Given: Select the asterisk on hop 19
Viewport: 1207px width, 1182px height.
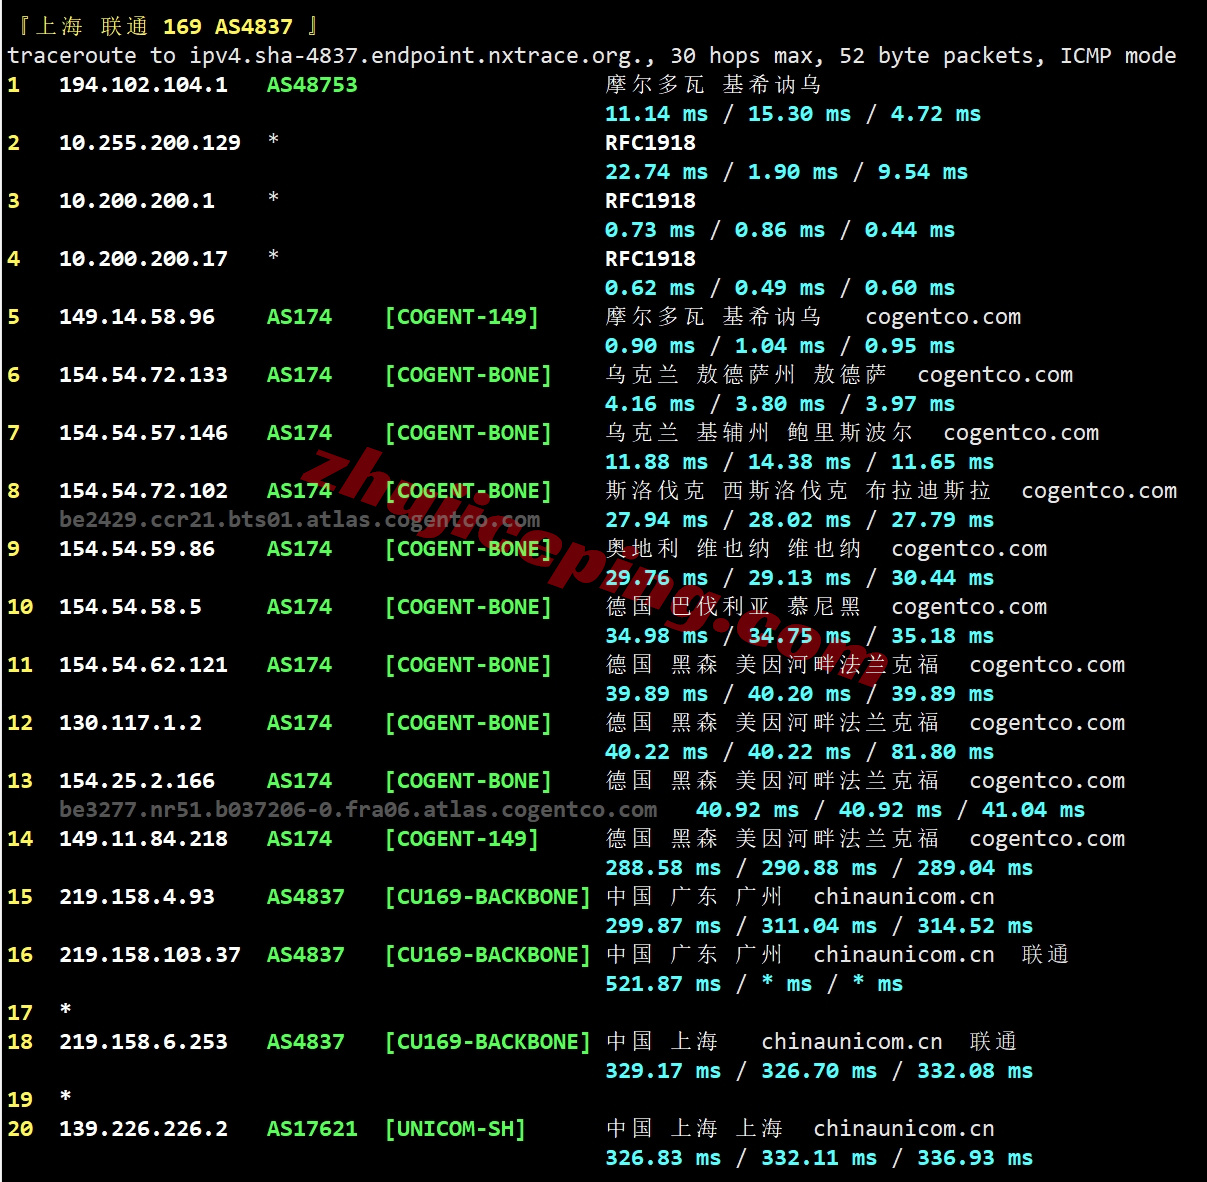Looking at the screenshot, I should click(x=66, y=1097).
